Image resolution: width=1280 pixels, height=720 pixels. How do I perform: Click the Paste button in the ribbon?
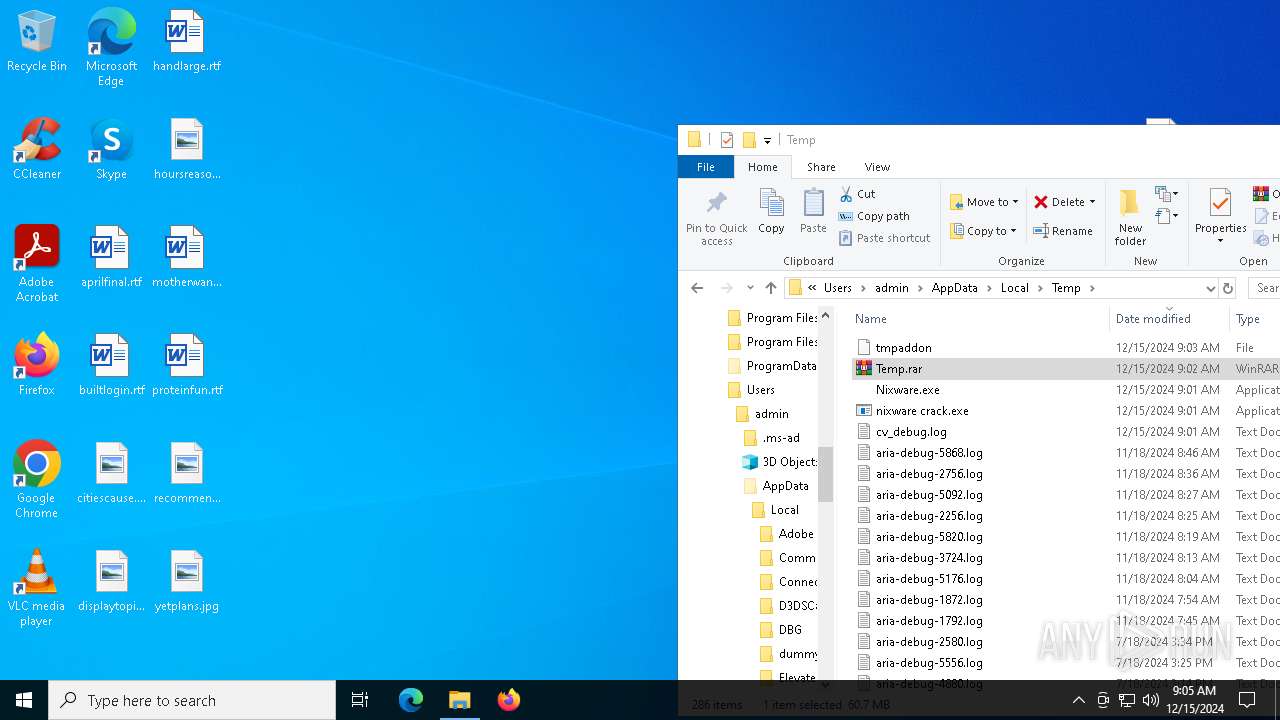pyautogui.click(x=813, y=212)
